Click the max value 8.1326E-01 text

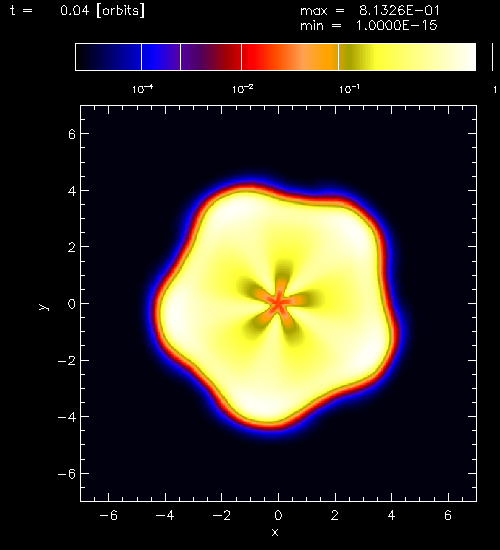(x=399, y=11)
